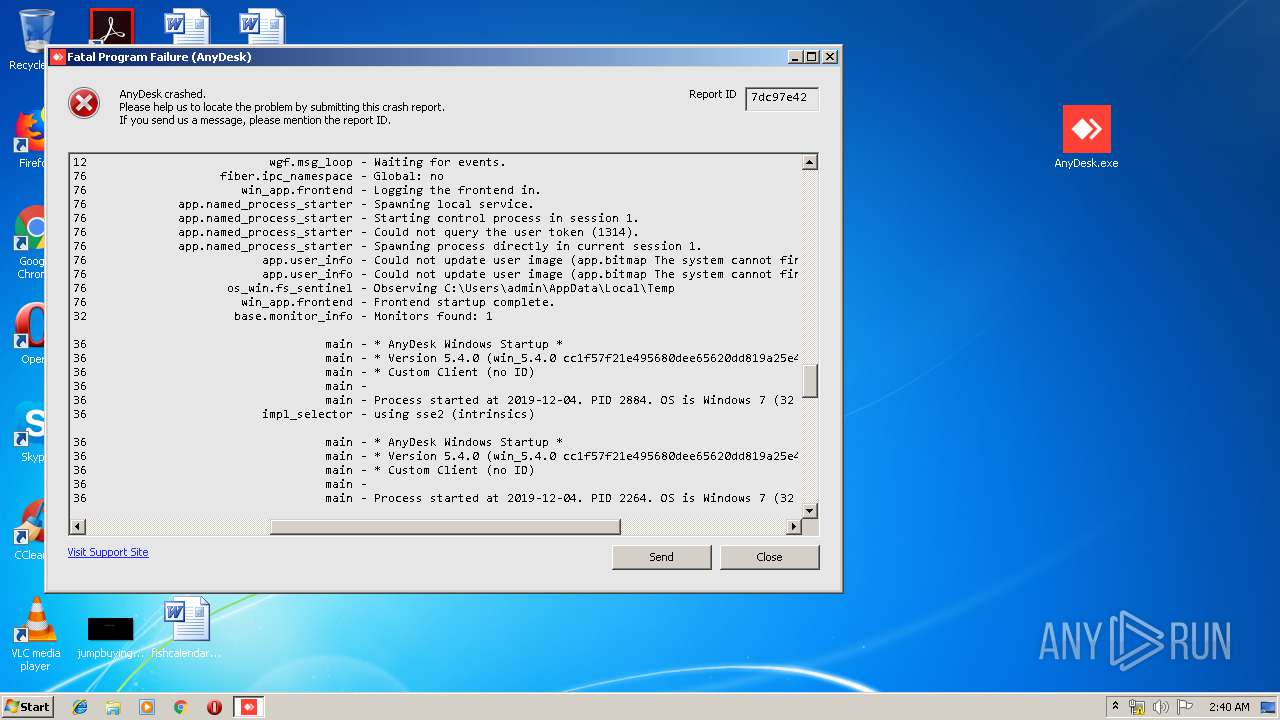Open Internet Explorer from taskbar
Viewport: 1280px width, 720px height.
click(80, 707)
